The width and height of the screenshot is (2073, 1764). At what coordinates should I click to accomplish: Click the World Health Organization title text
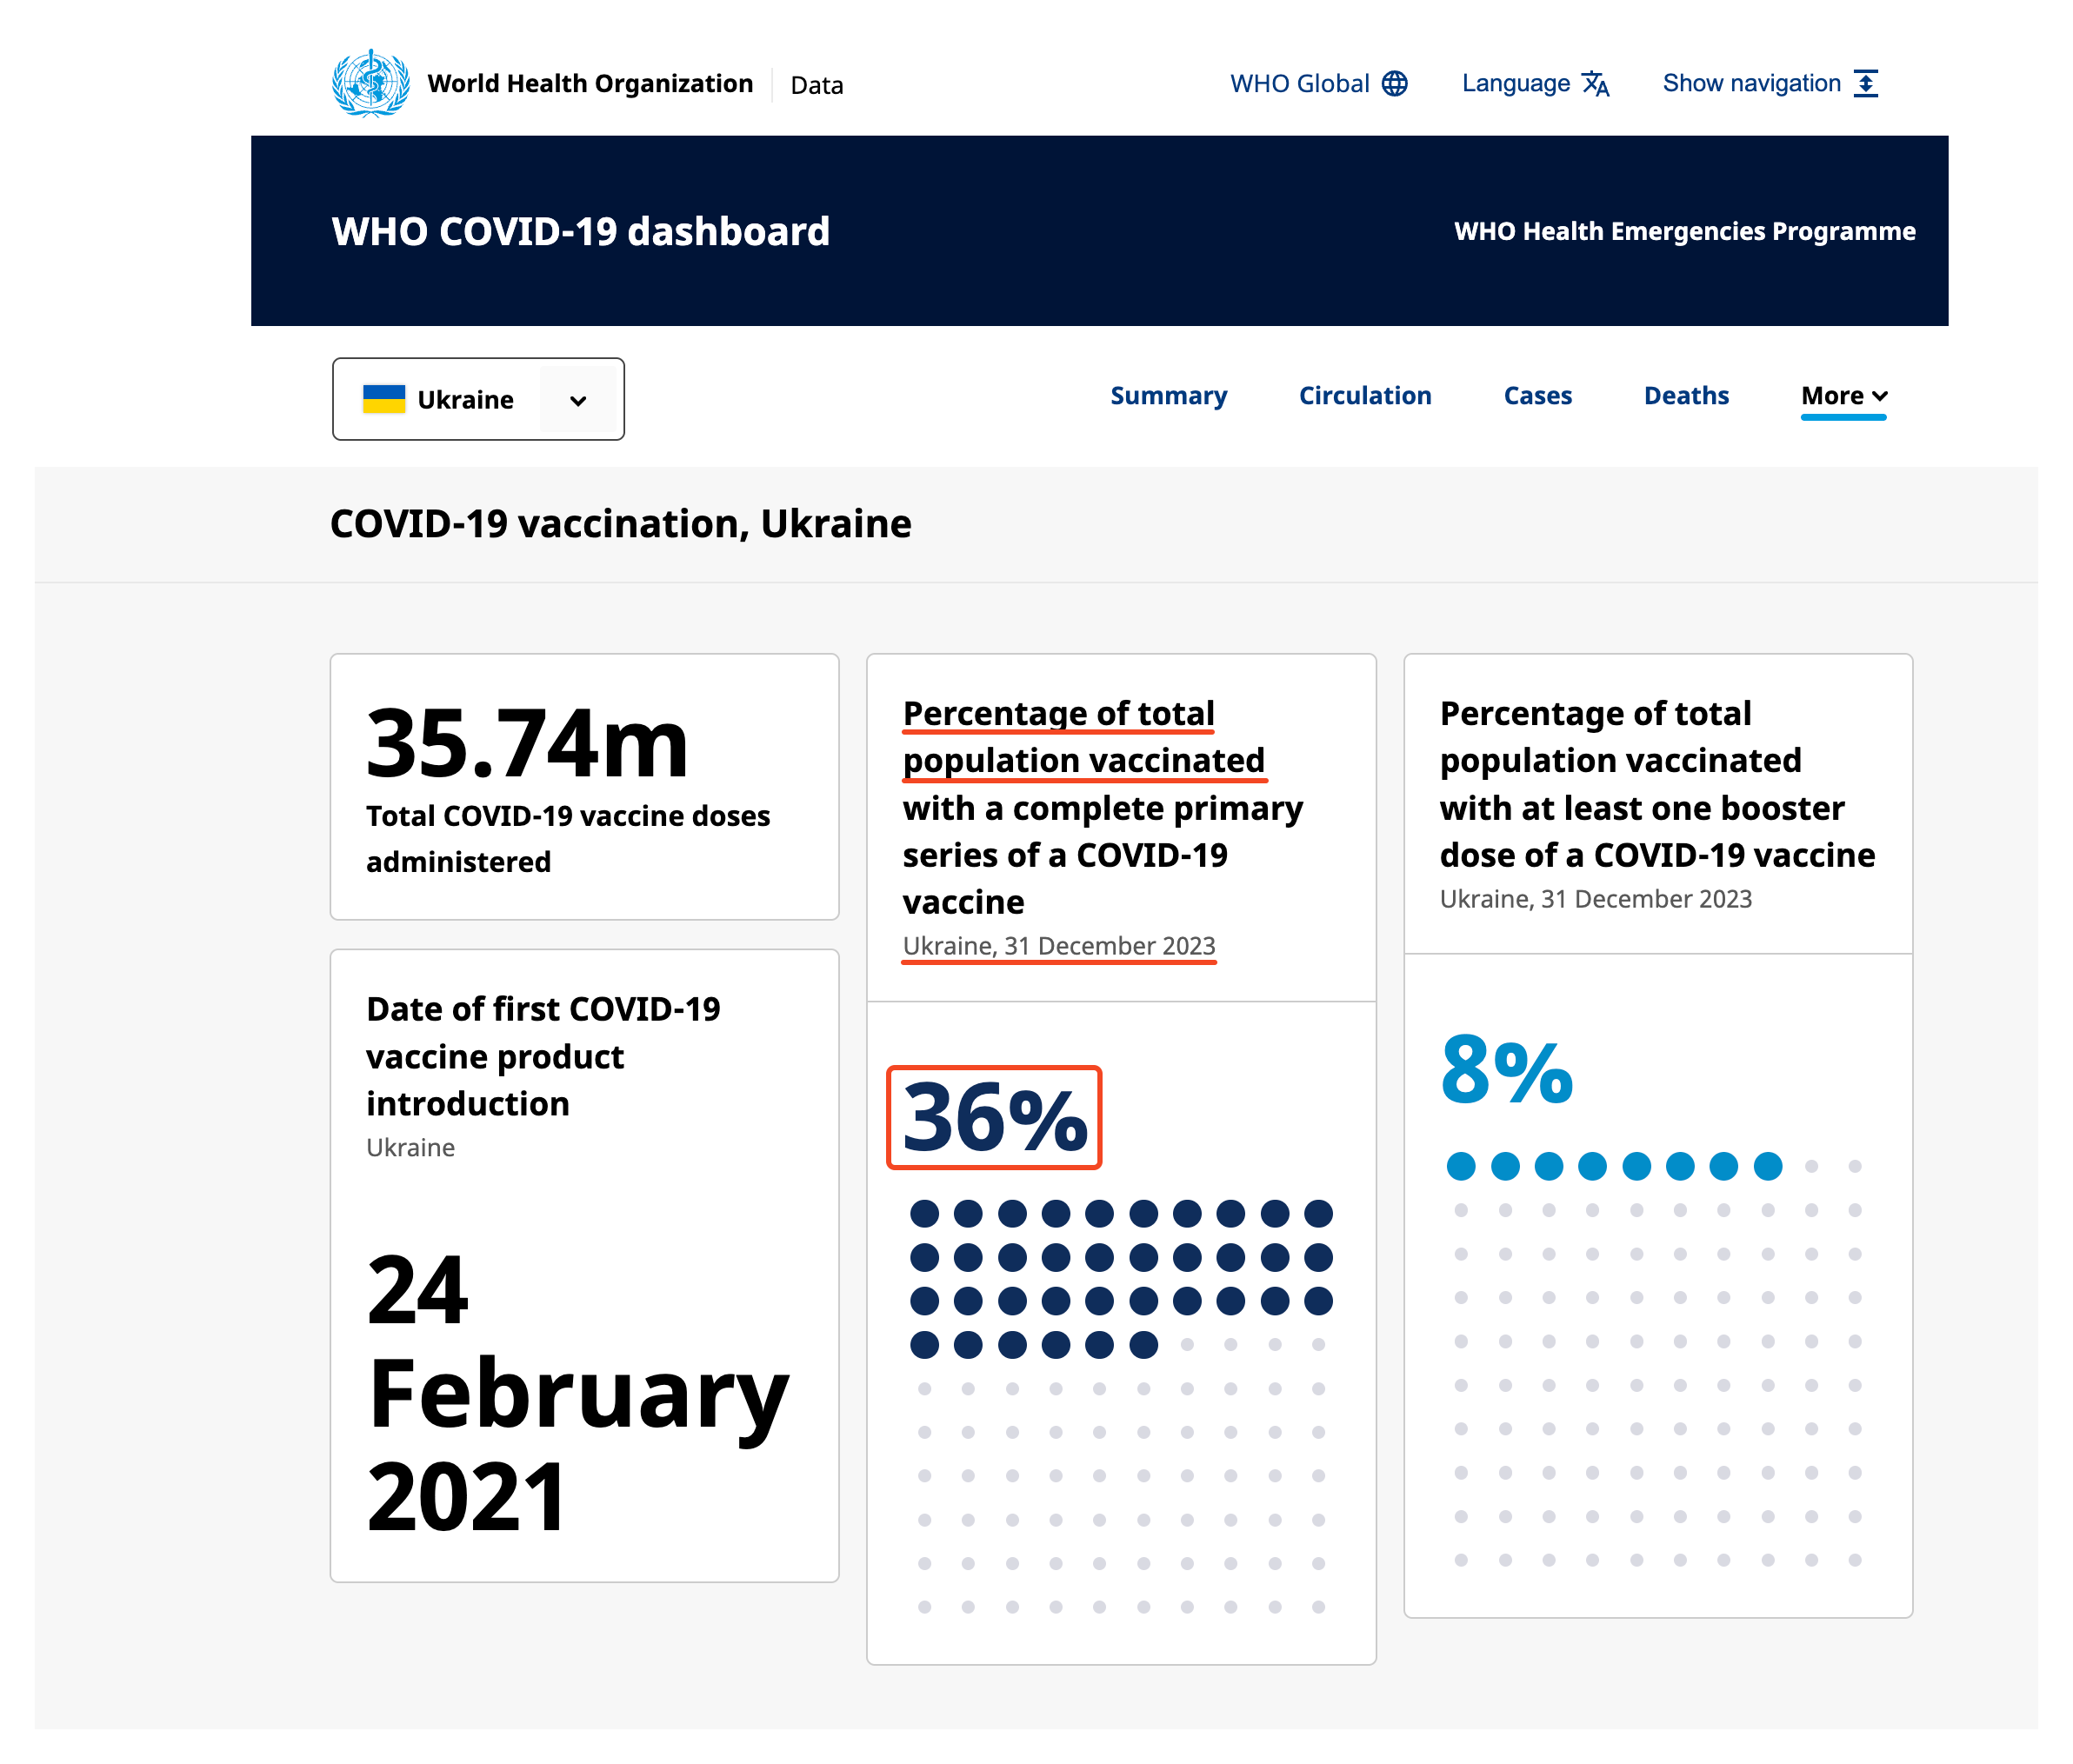click(x=590, y=83)
